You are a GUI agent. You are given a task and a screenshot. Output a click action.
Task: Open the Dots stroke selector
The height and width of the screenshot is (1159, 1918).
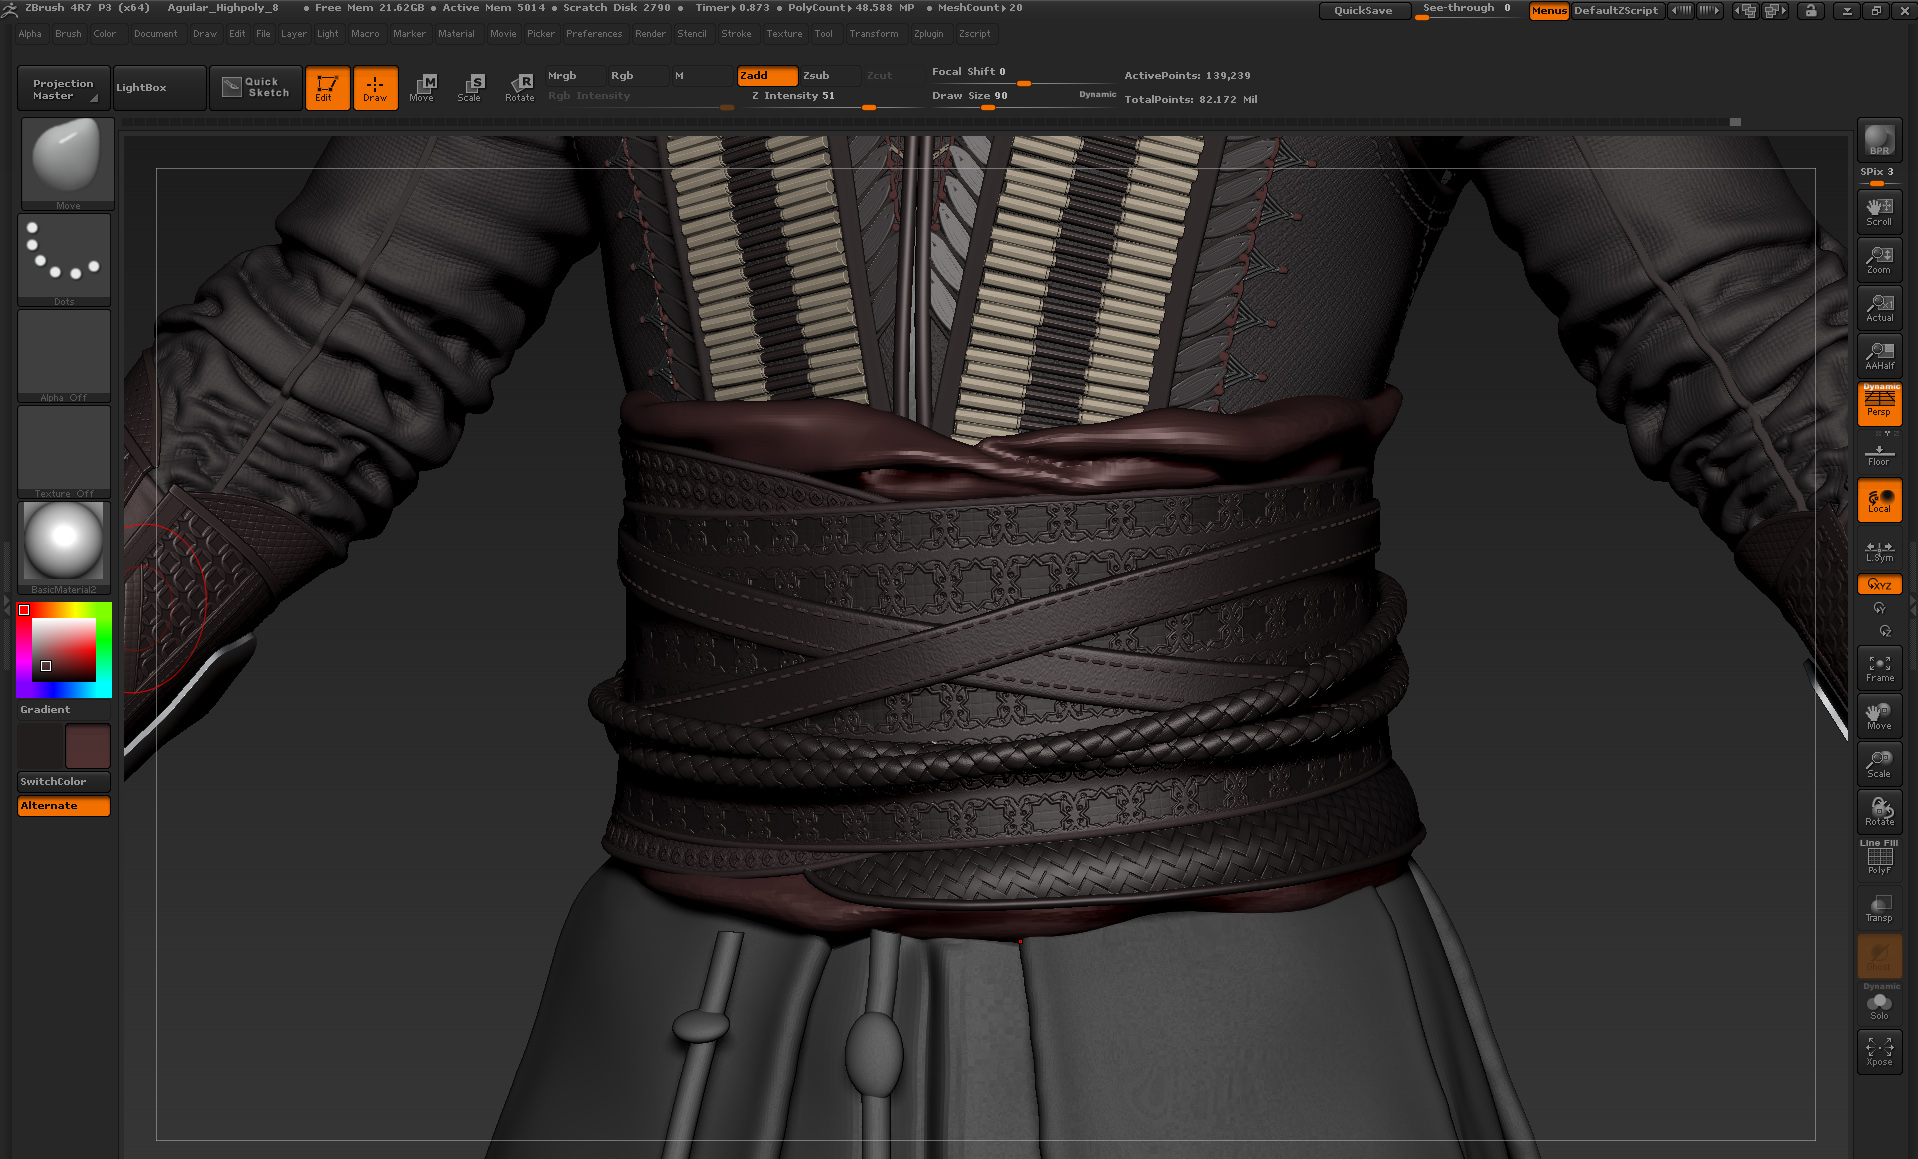click(64, 259)
